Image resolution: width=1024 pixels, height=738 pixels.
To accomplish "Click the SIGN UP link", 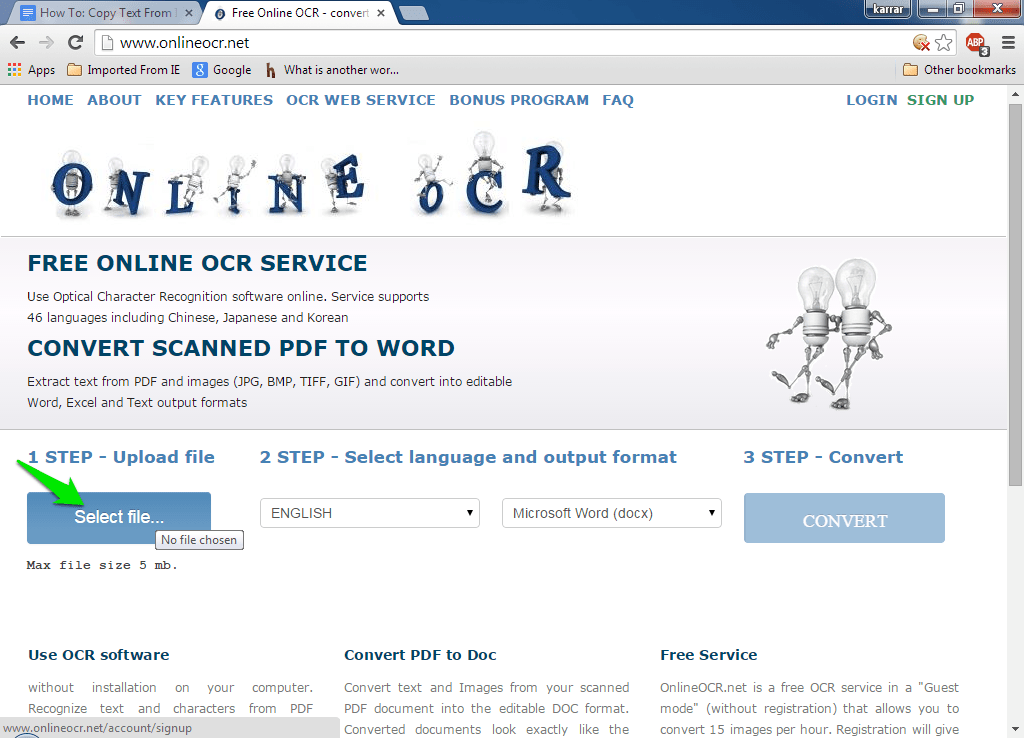I will pos(940,100).
